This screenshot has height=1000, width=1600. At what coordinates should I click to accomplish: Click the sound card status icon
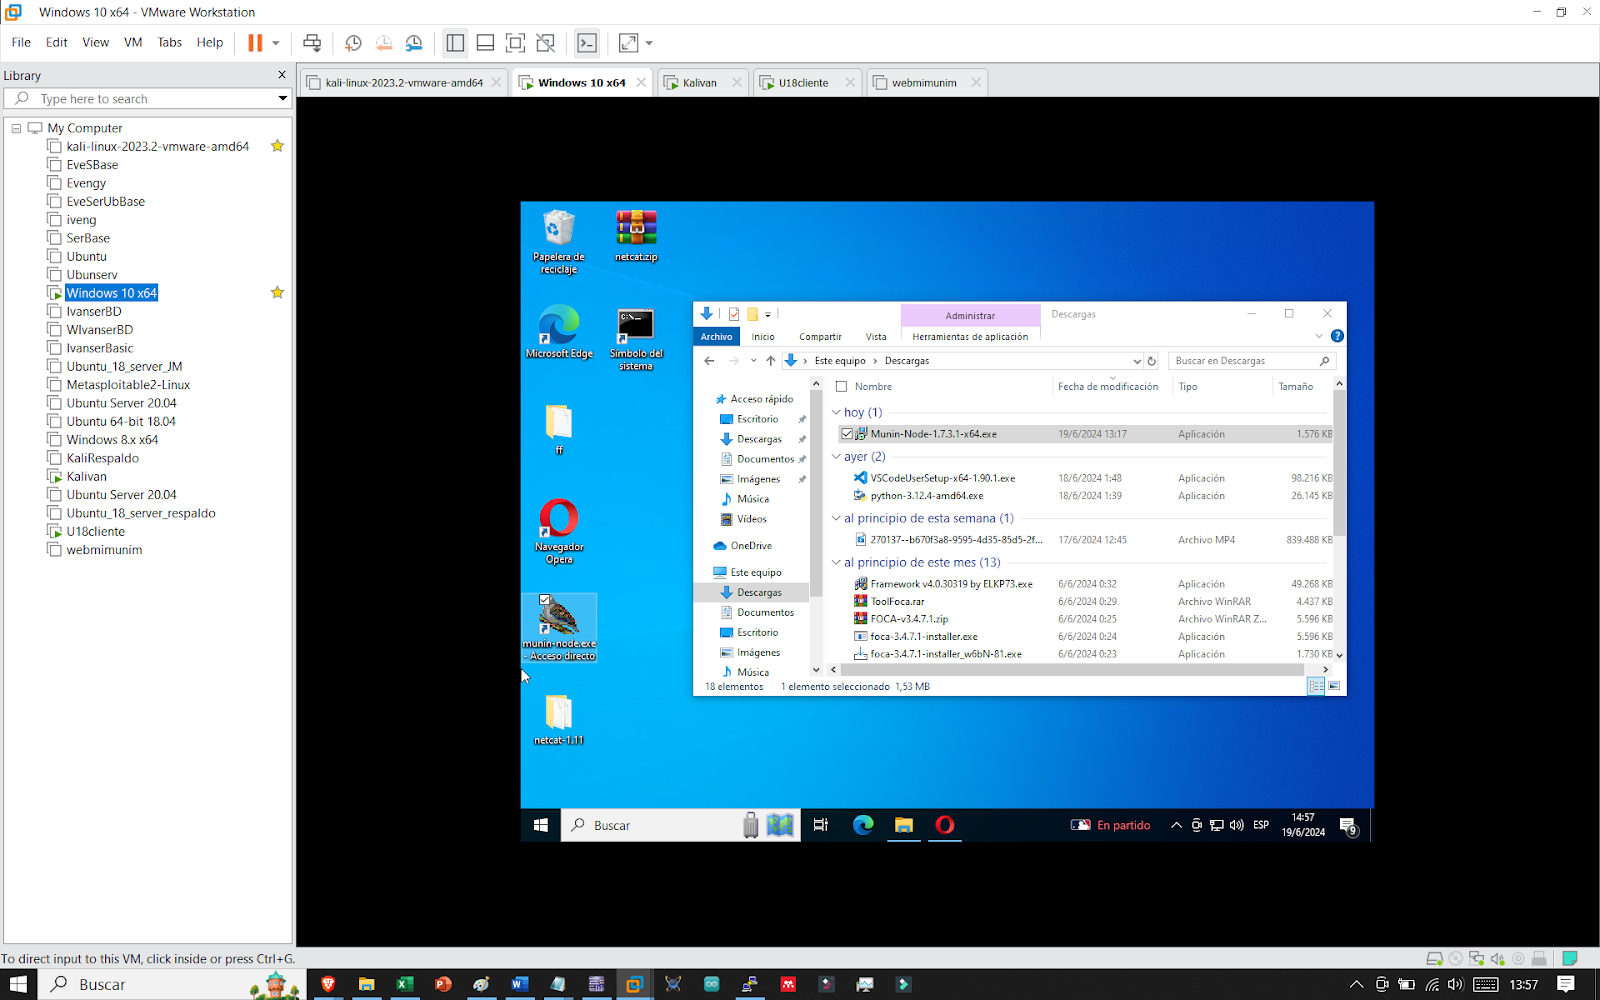1497,958
